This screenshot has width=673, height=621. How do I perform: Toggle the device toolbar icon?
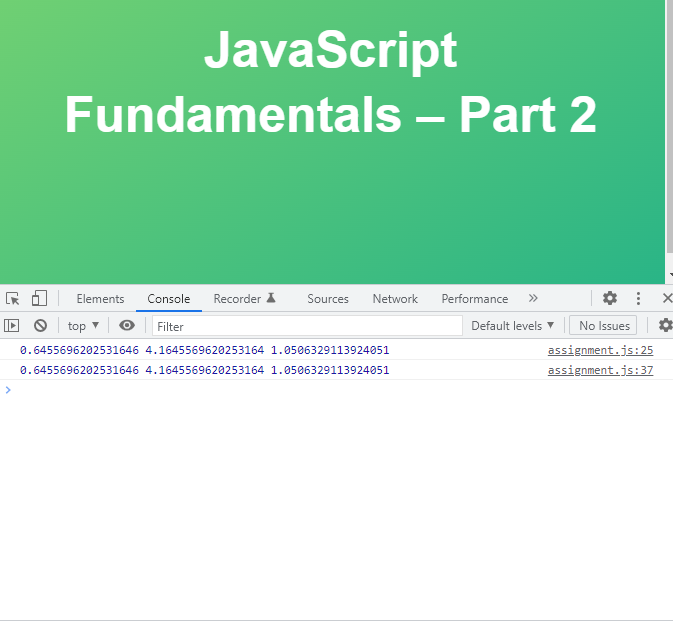click(39, 298)
